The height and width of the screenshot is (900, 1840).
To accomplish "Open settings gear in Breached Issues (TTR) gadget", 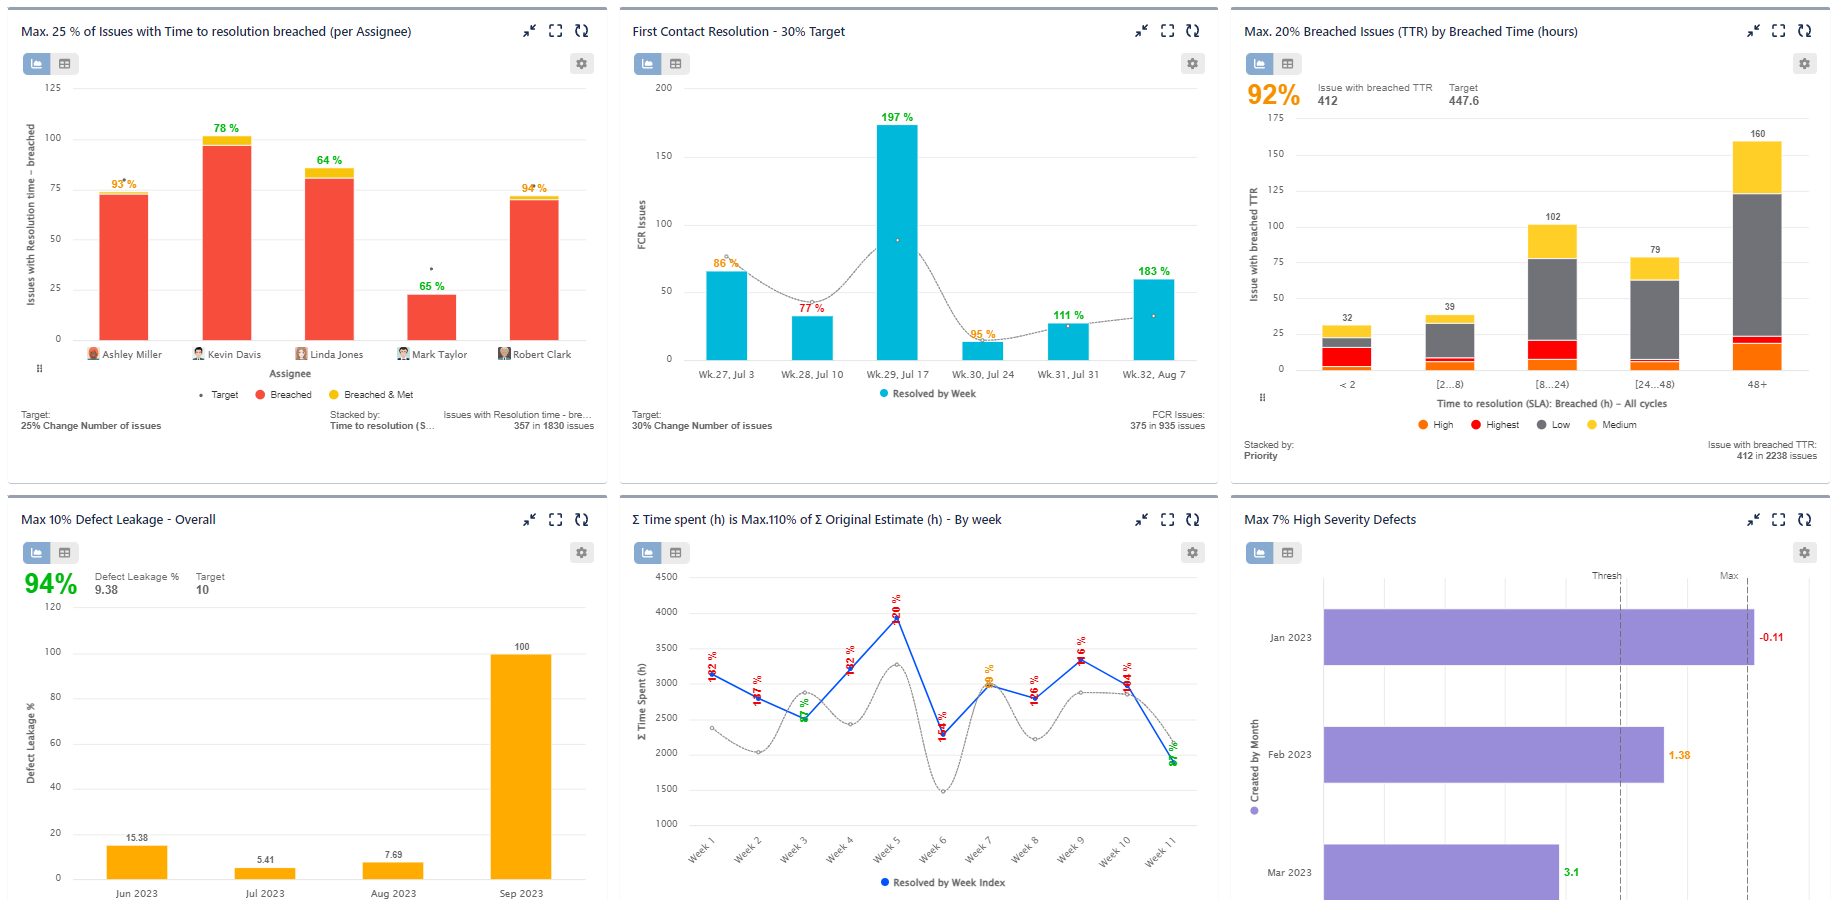I will 1804,64.
